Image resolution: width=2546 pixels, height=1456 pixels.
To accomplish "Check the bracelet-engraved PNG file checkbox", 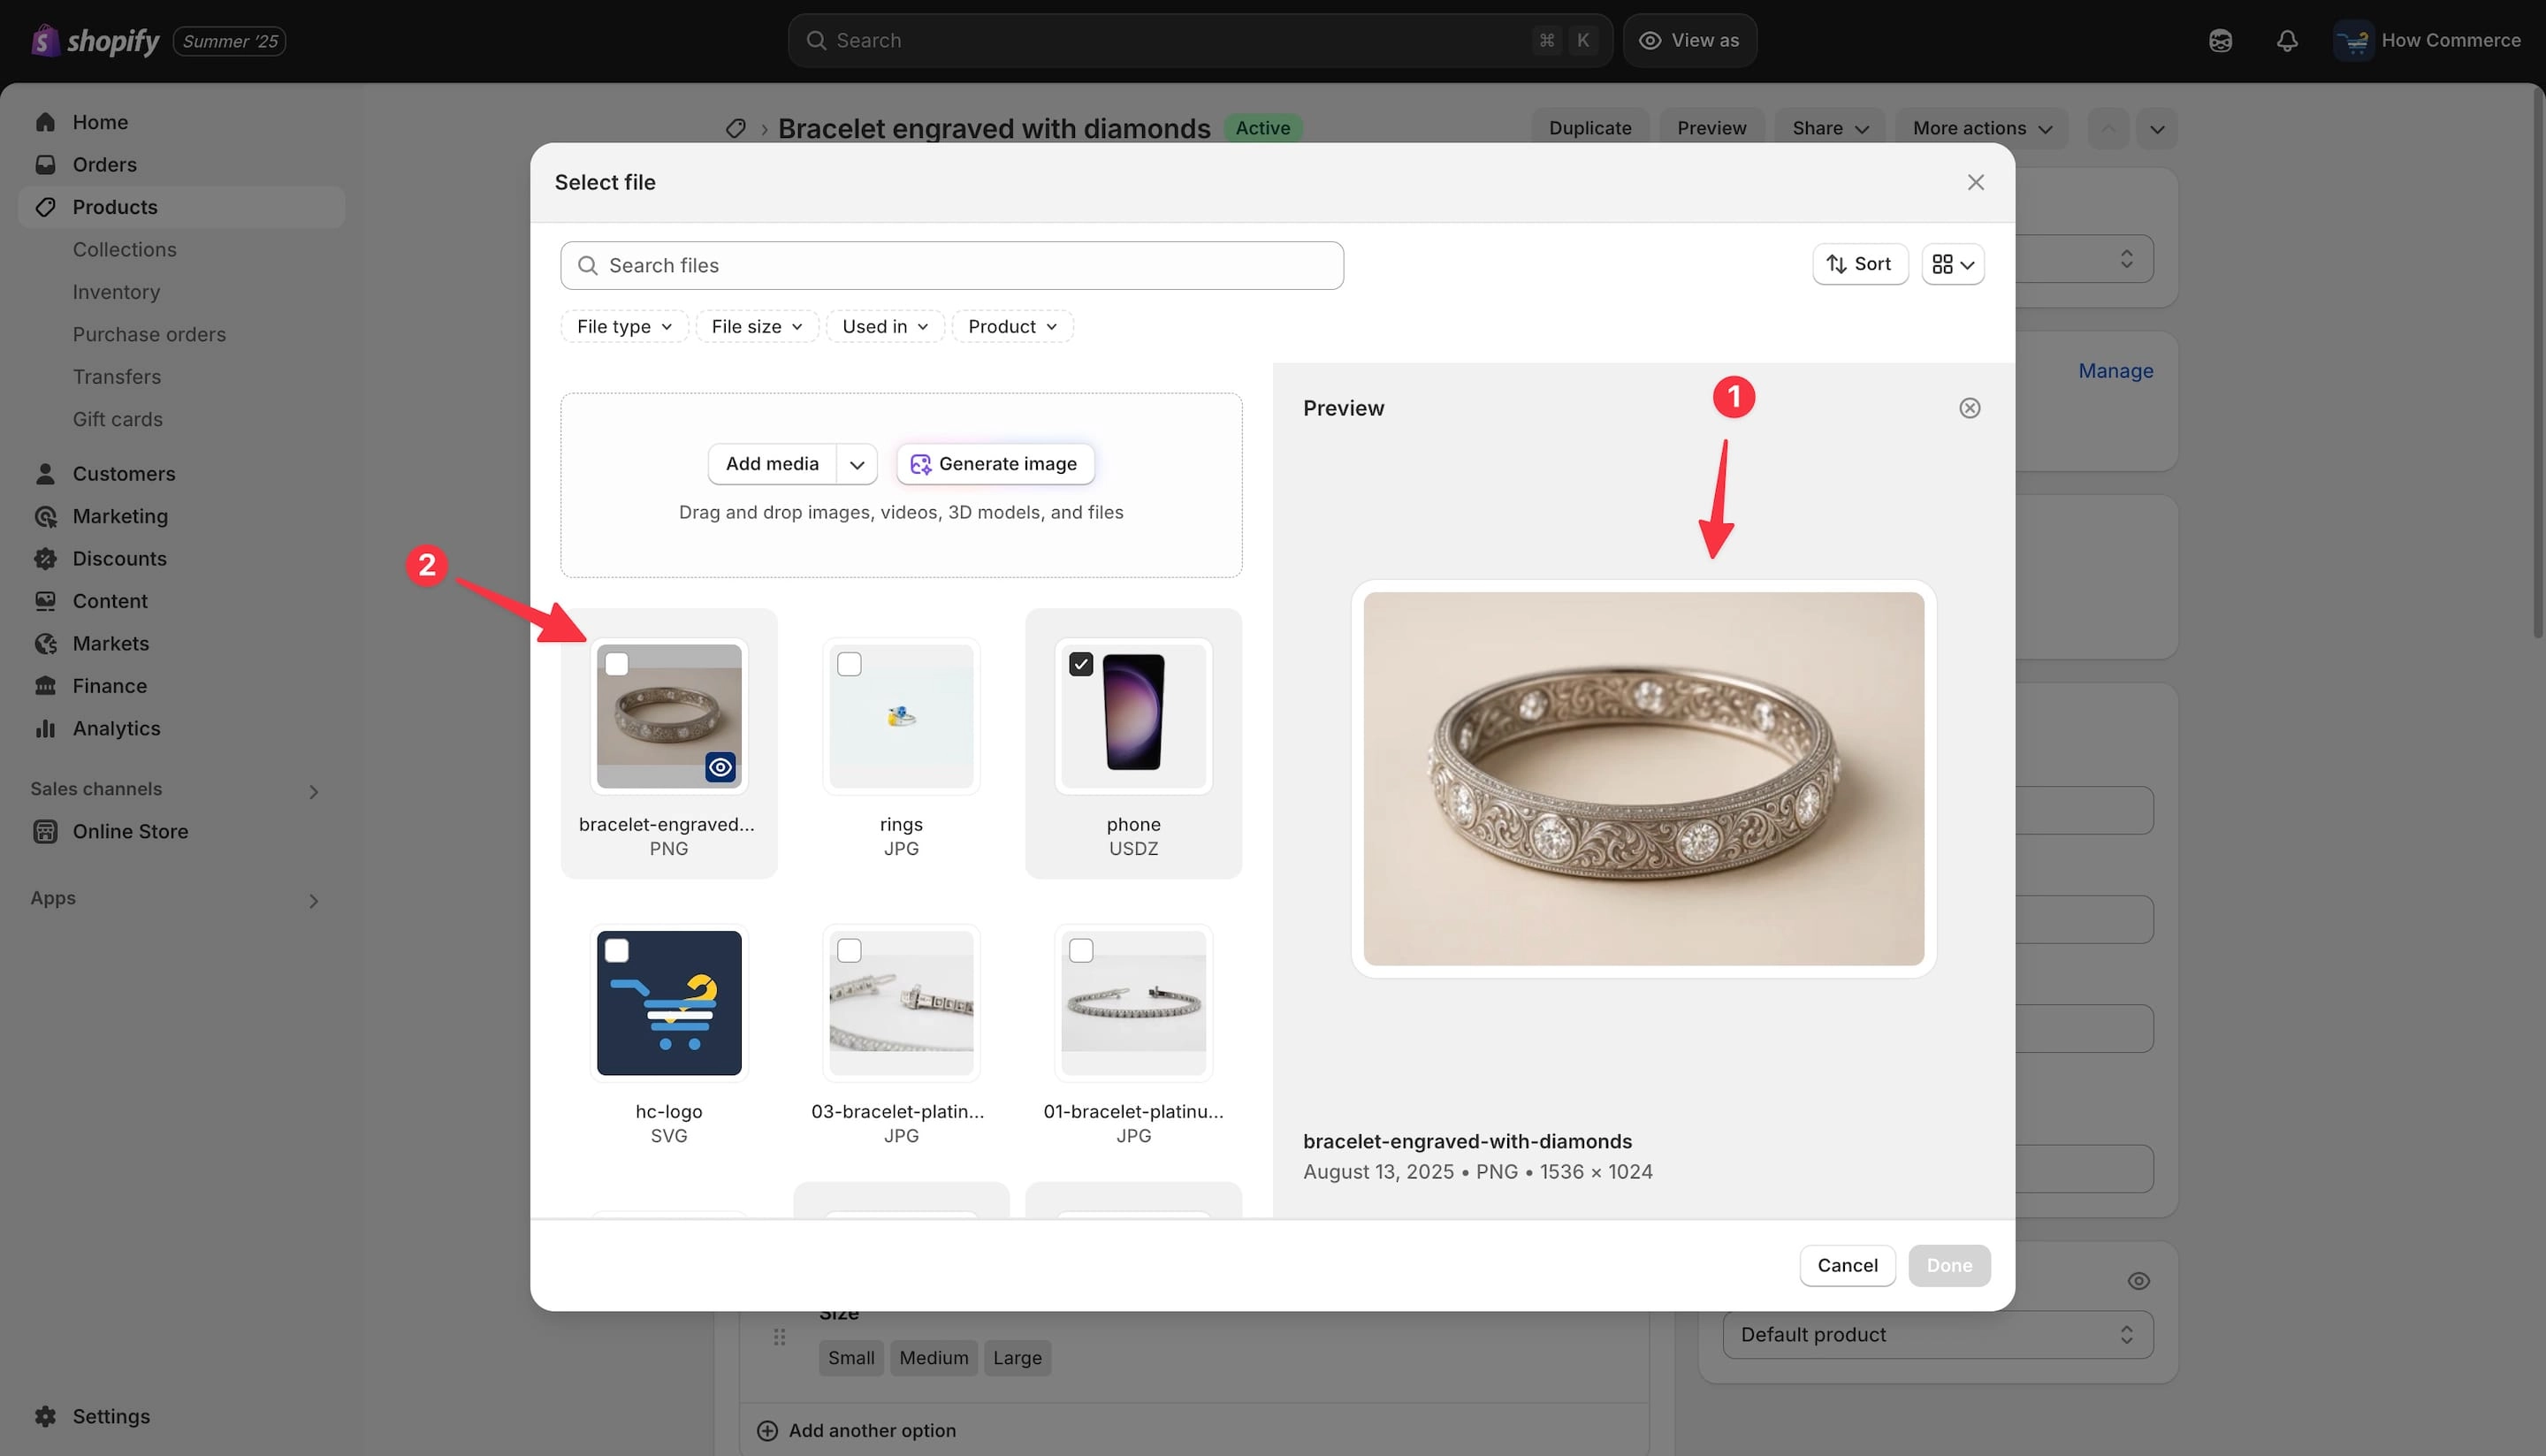I will (617, 664).
